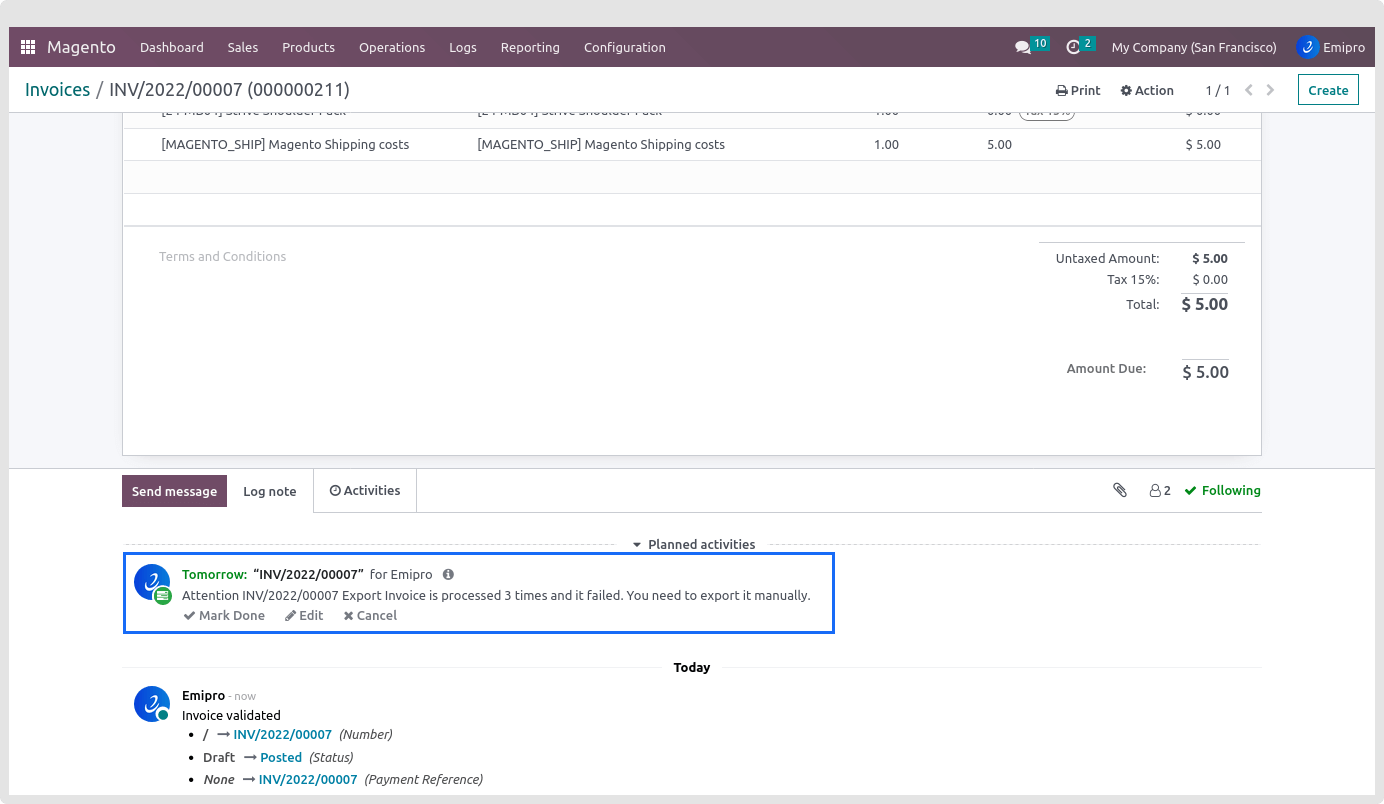Click the paperclip attachments icon
The width and height of the screenshot is (1384, 804).
pos(1120,490)
